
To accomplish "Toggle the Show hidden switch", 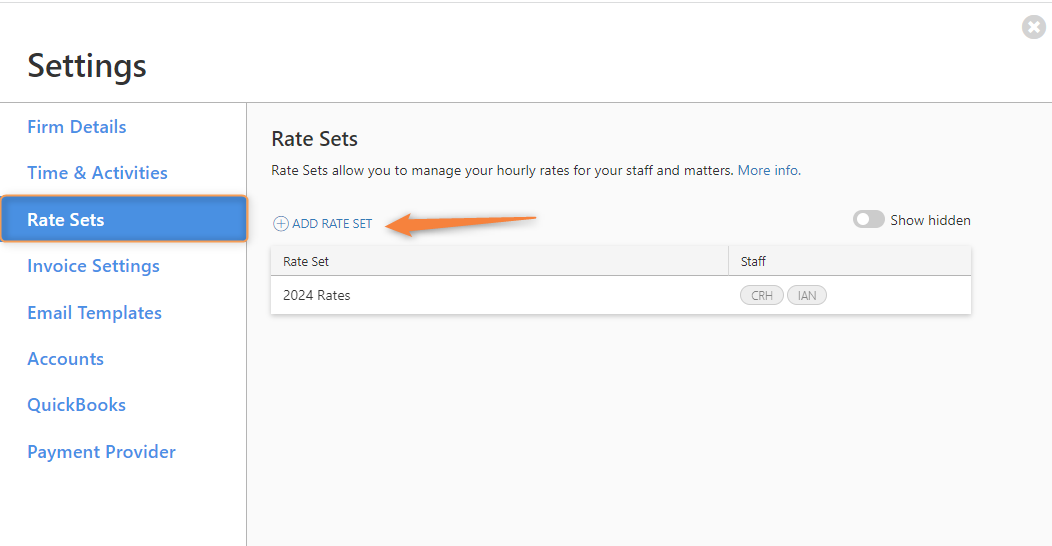I will pyautogui.click(x=868, y=219).
